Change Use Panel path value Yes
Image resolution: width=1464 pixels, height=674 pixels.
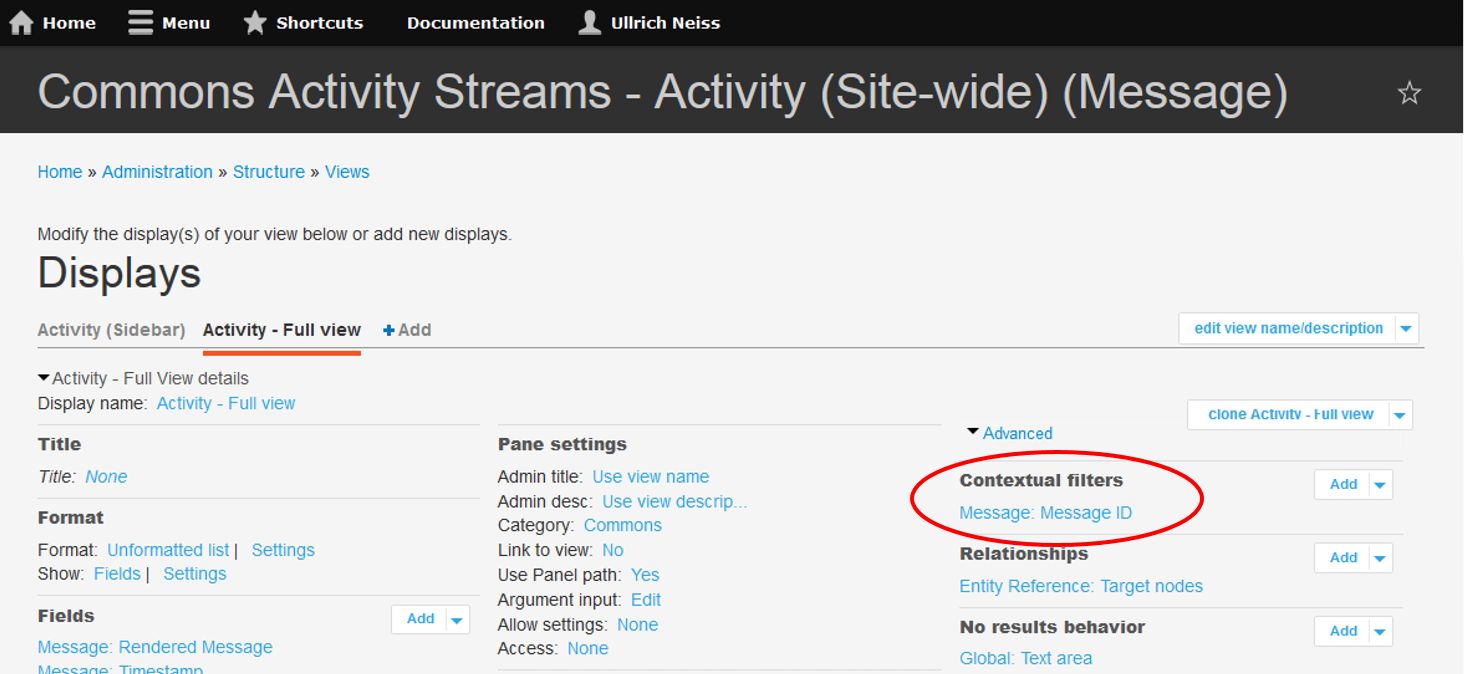click(x=645, y=575)
